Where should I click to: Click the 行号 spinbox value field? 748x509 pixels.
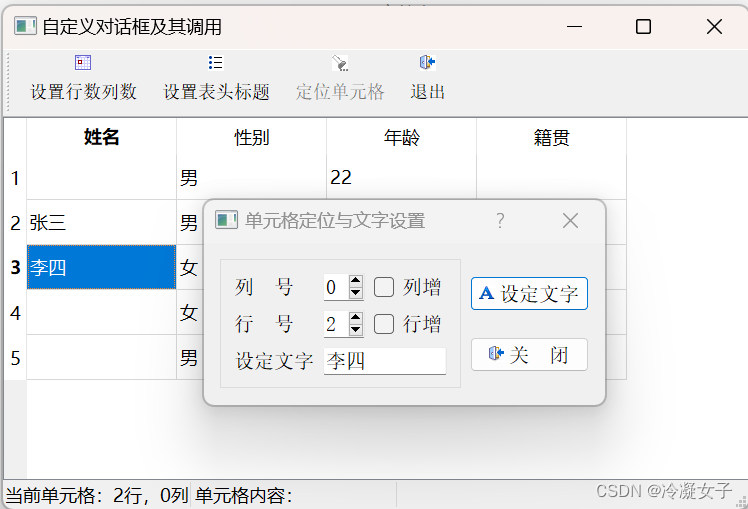tap(336, 324)
